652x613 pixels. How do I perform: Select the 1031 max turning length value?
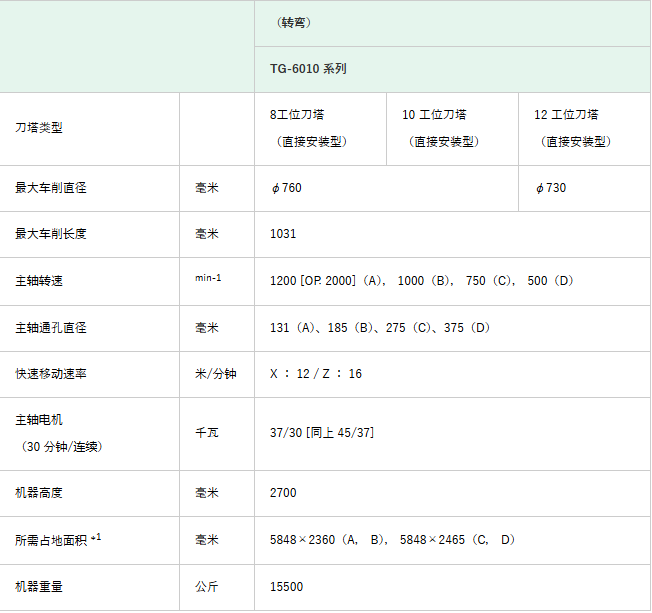coord(283,234)
